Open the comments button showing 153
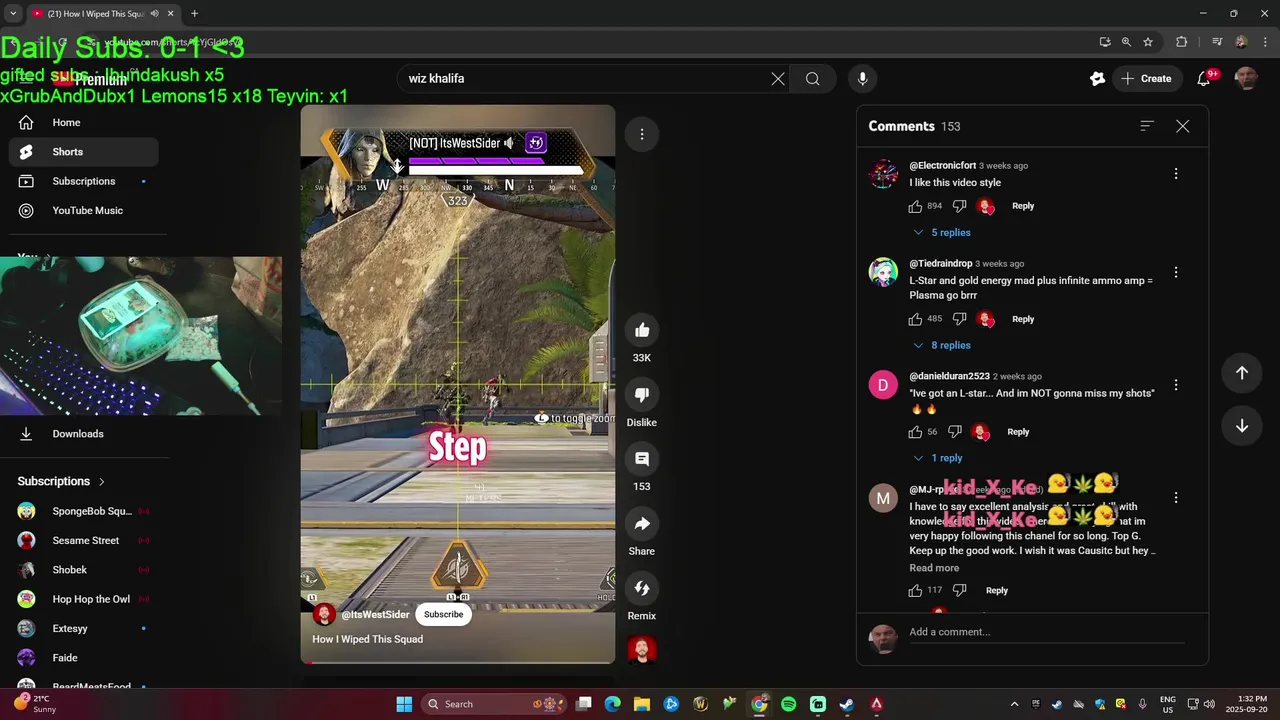The width and height of the screenshot is (1280, 720). point(642,459)
